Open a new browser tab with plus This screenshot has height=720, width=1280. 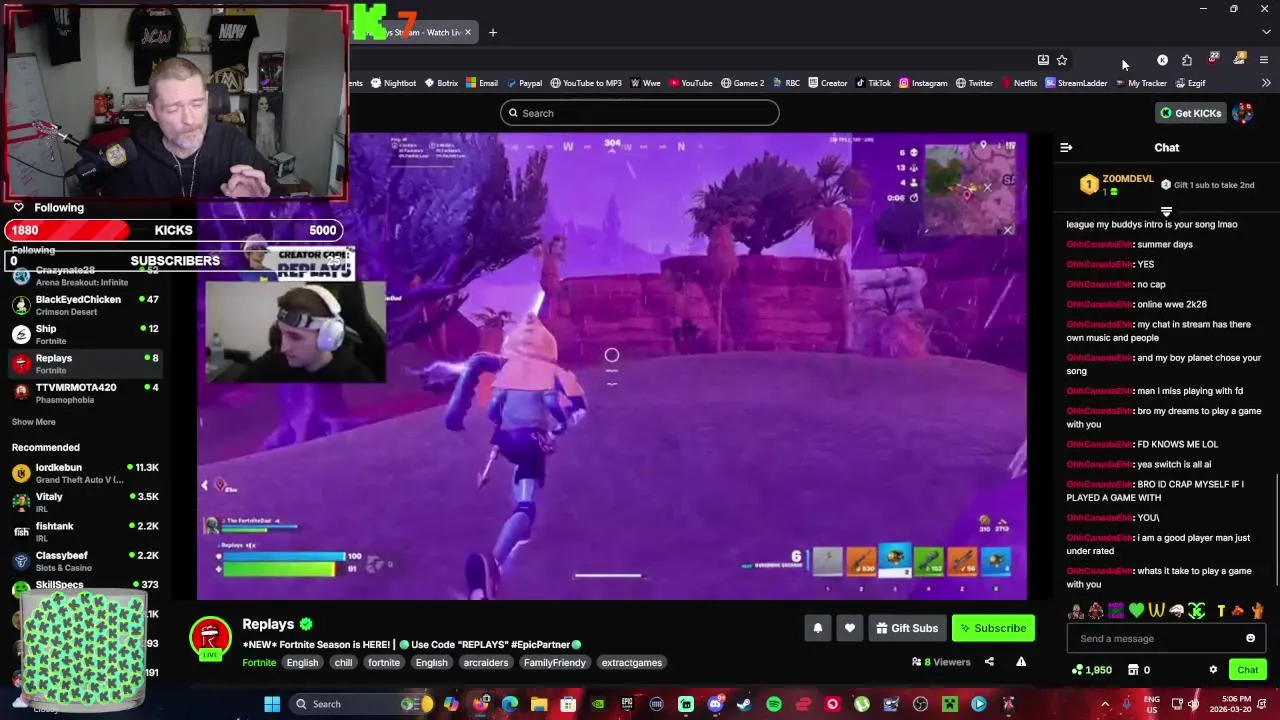point(492,32)
